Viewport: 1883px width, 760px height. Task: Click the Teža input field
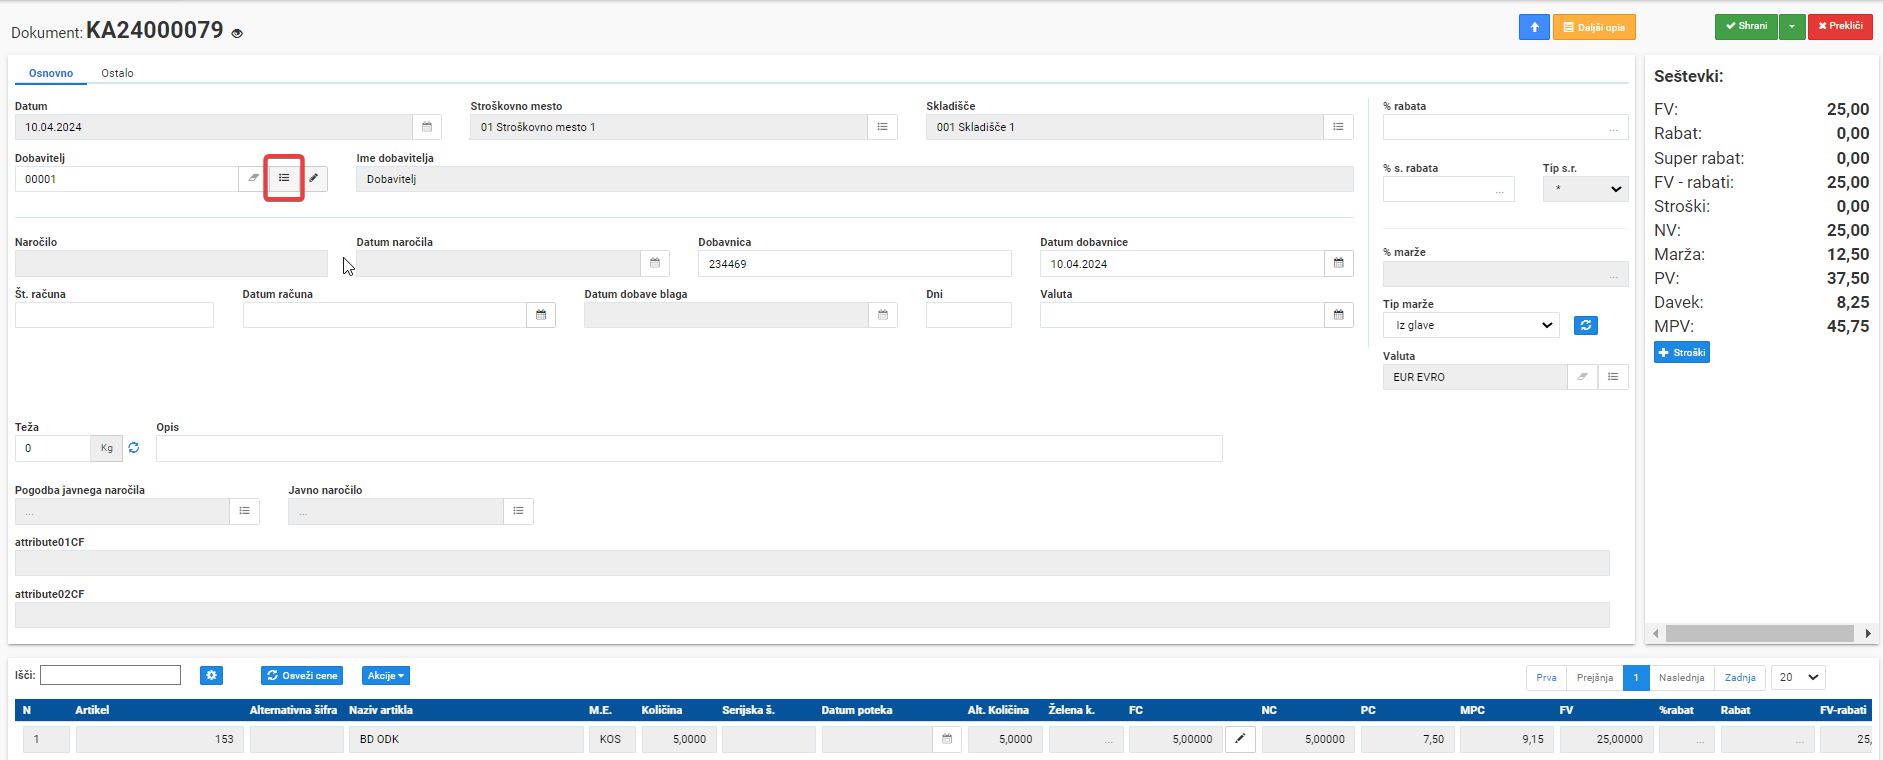click(x=52, y=448)
